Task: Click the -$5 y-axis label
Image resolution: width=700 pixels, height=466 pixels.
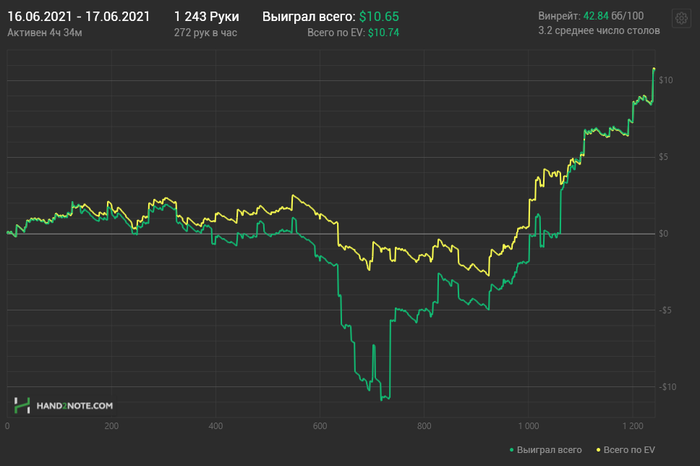Action: [x=665, y=310]
